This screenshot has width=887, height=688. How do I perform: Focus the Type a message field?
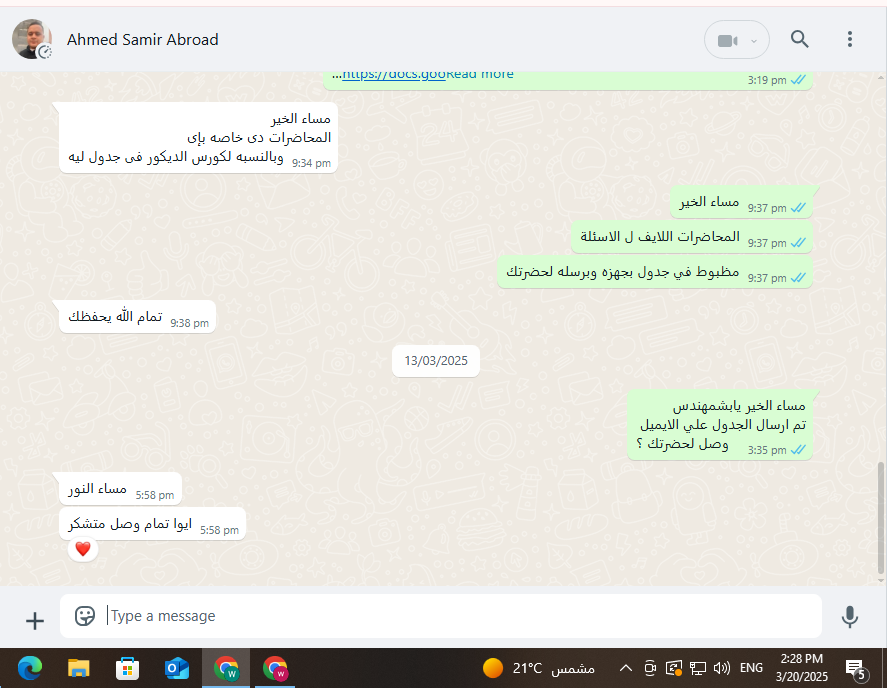(x=441, y=616)
